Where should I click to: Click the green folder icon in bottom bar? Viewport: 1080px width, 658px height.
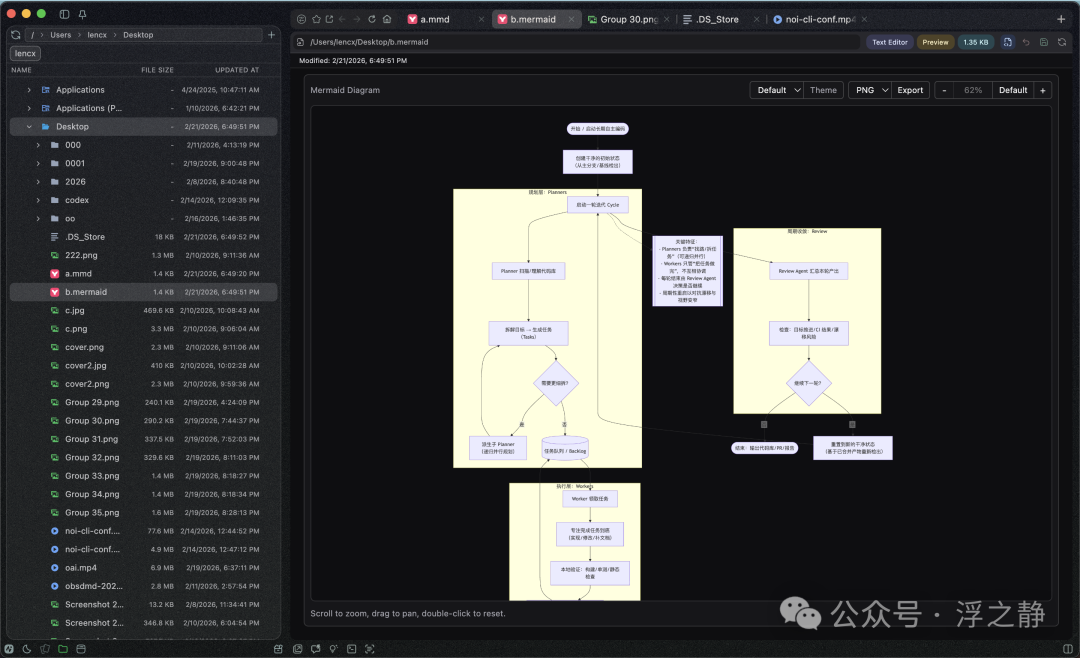pyautogui.click(x=63, y=648)
